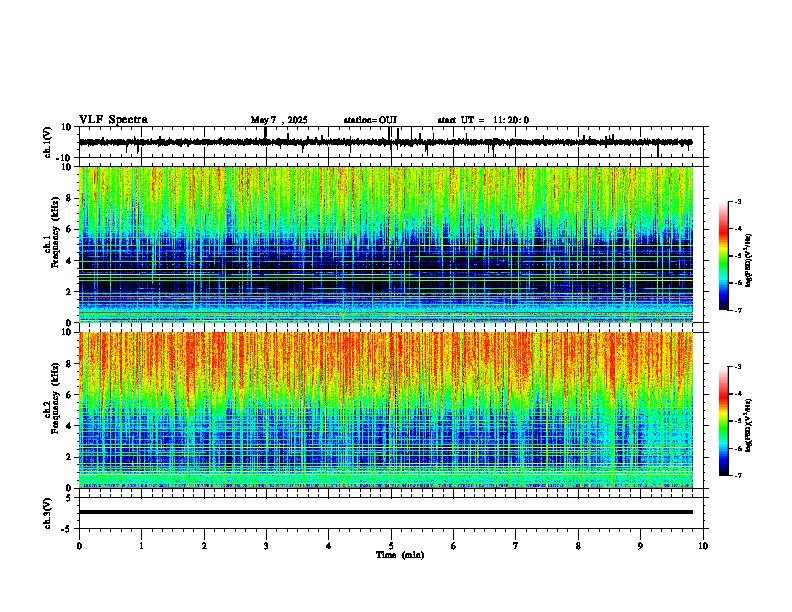Screen dimensions: 792x612
Task: Click the 'VLF Spectra' plot title
Action: [113, 120]
